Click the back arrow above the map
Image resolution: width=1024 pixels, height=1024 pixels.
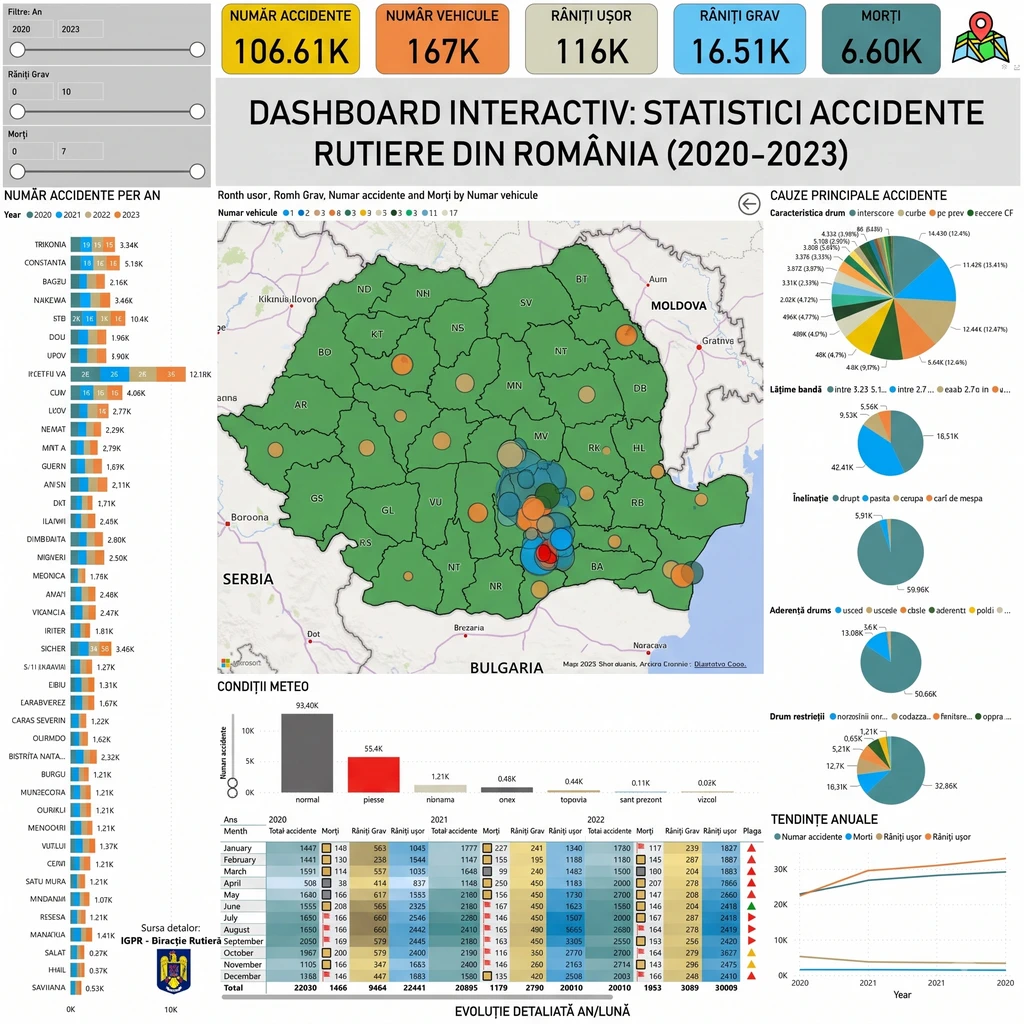(749, 204)
